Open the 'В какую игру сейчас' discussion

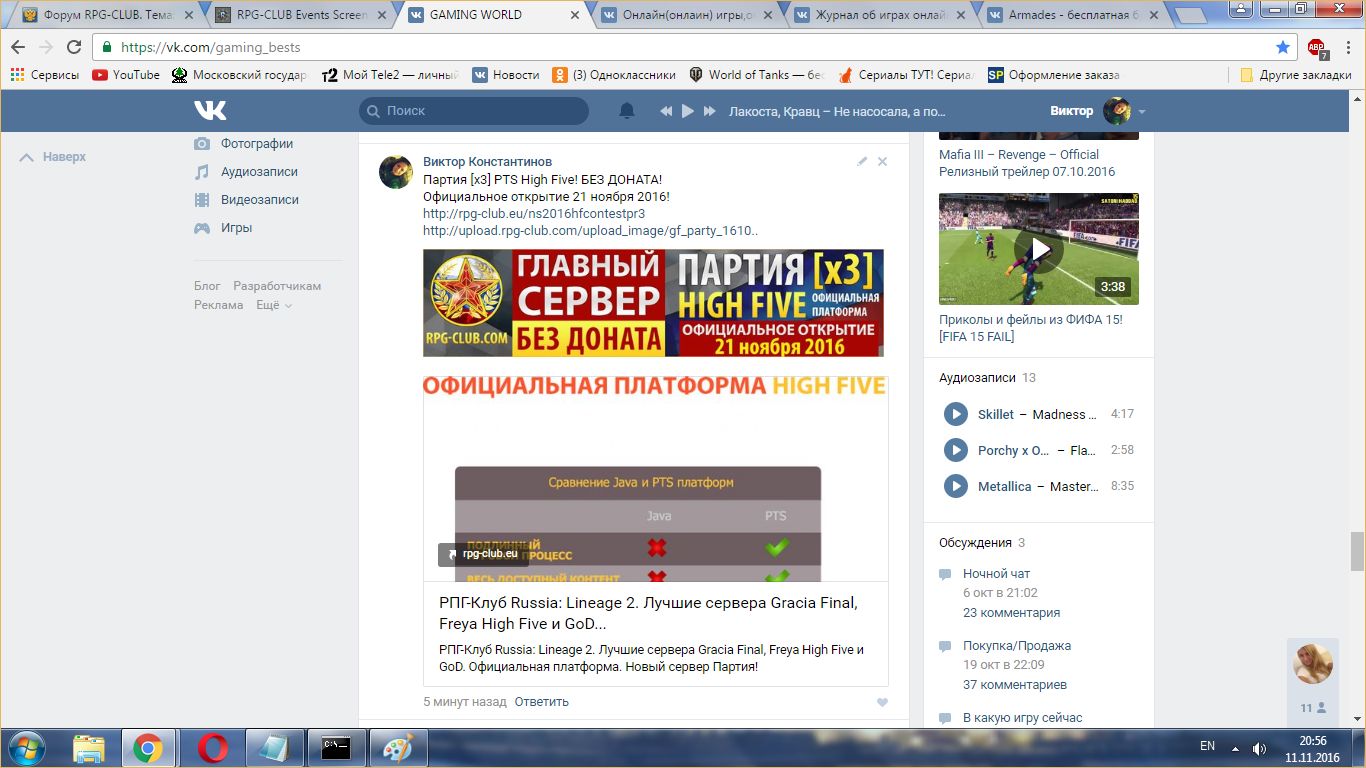[x=1022, y=718]
